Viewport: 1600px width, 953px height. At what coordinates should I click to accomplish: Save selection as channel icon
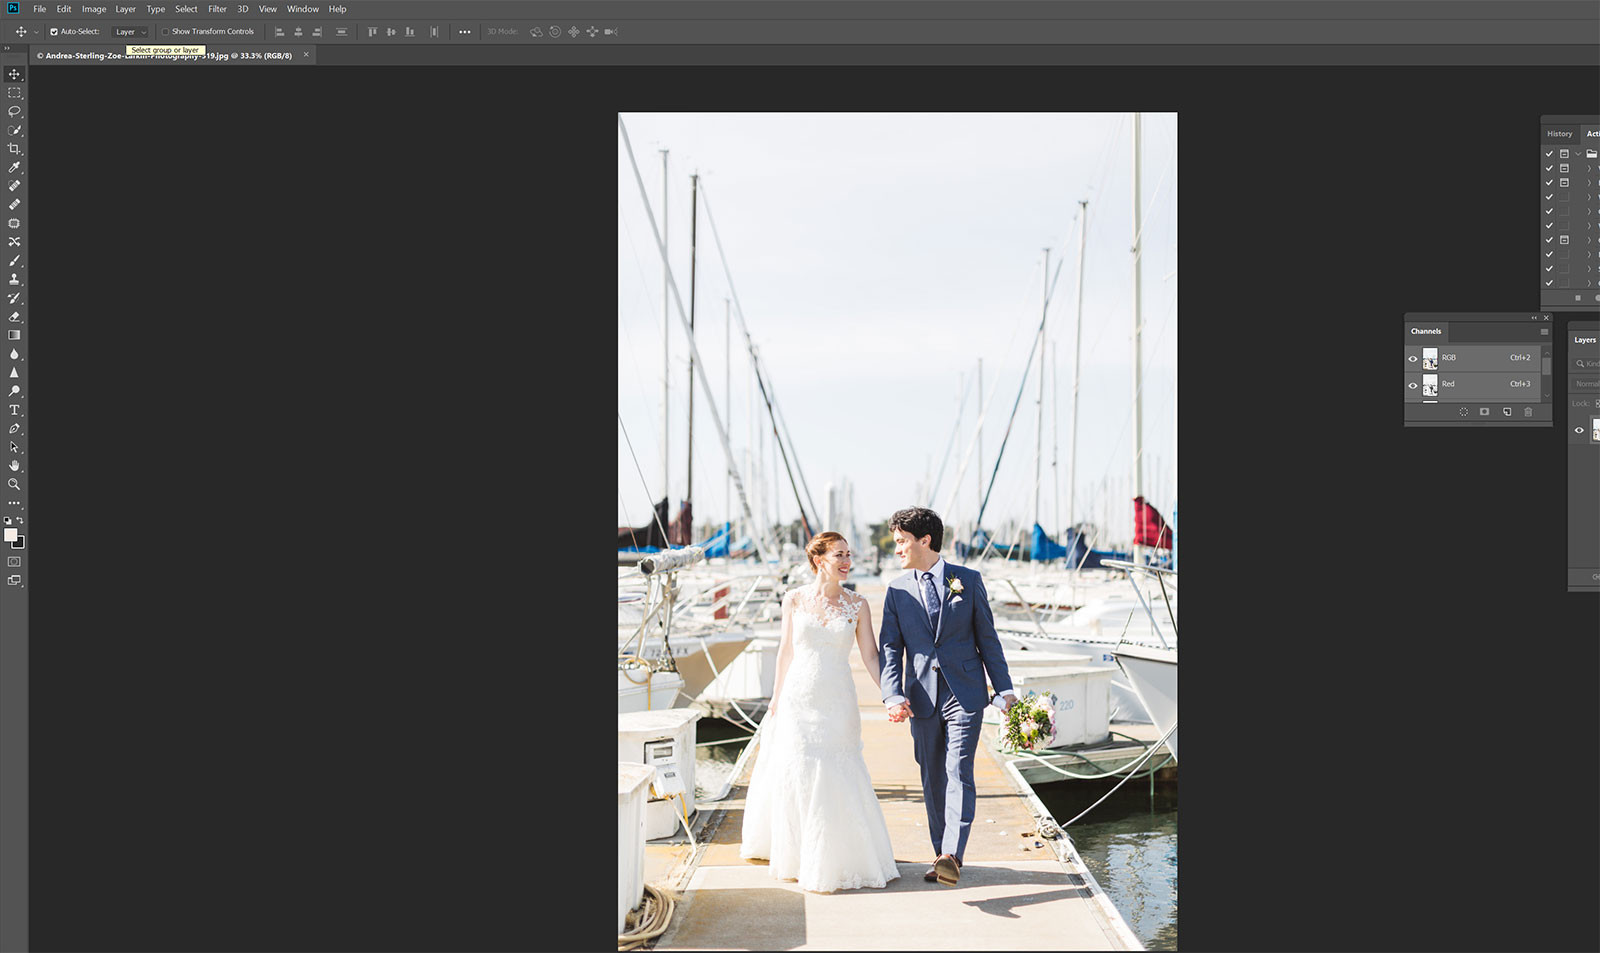1485,412
